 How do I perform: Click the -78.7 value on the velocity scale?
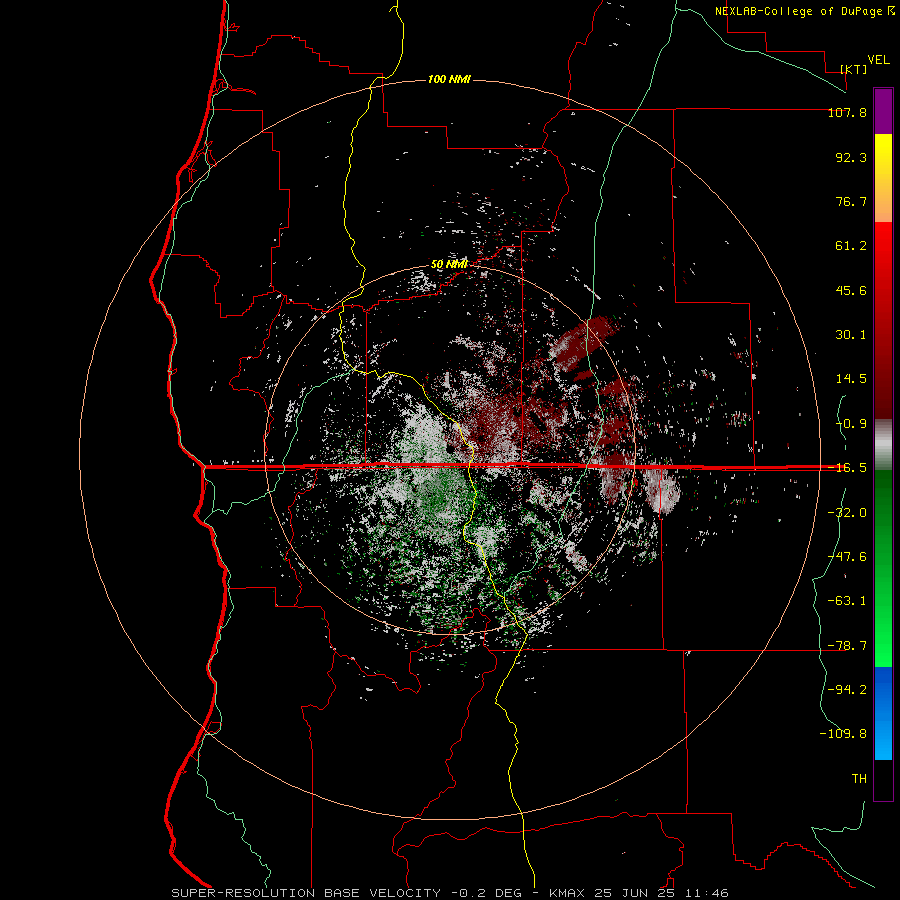847,646
